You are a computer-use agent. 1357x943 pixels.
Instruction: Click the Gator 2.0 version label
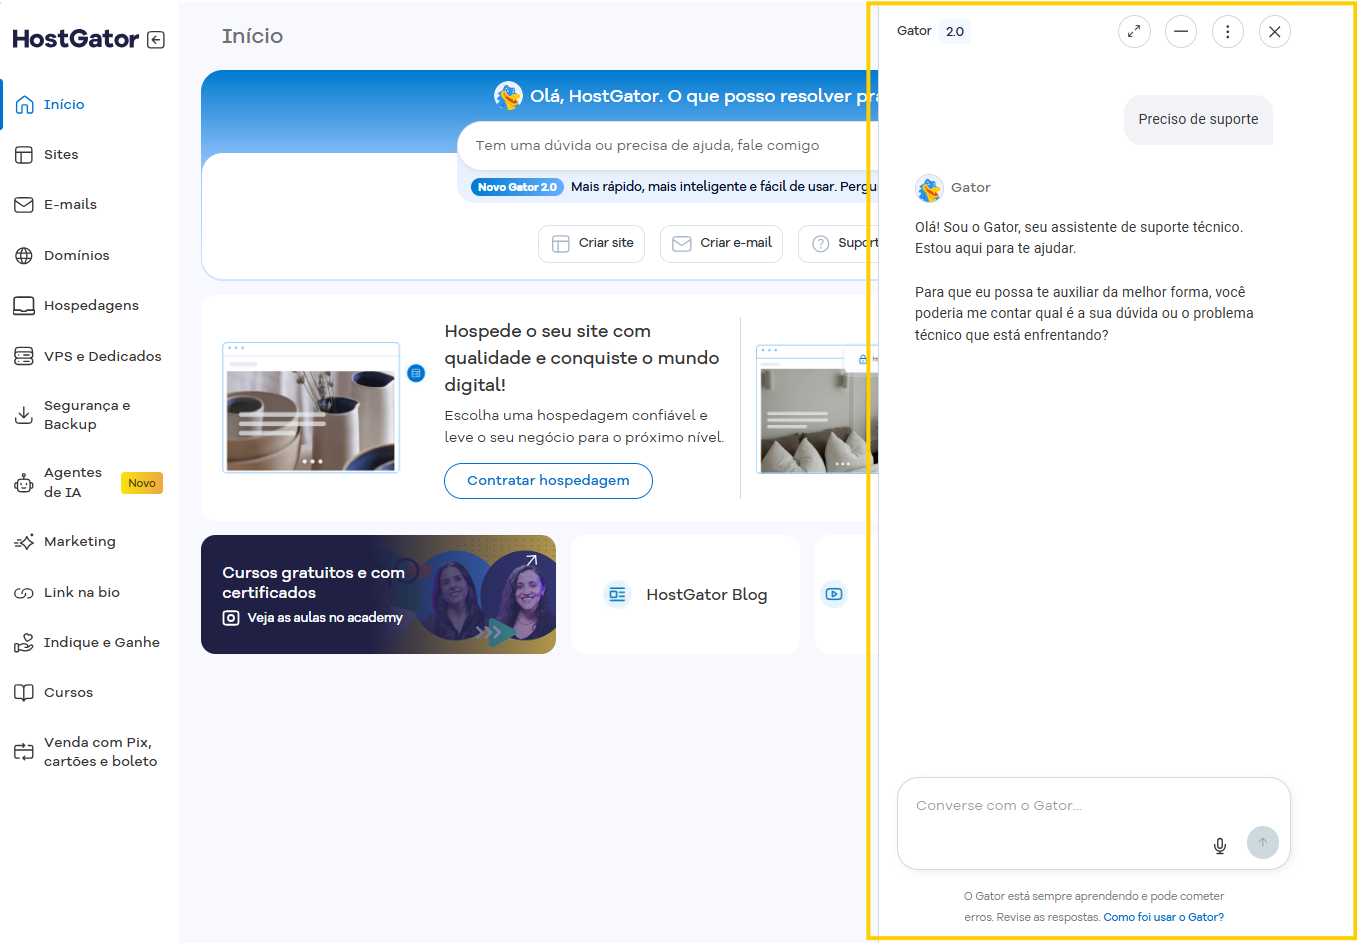(x=955, y=32)
